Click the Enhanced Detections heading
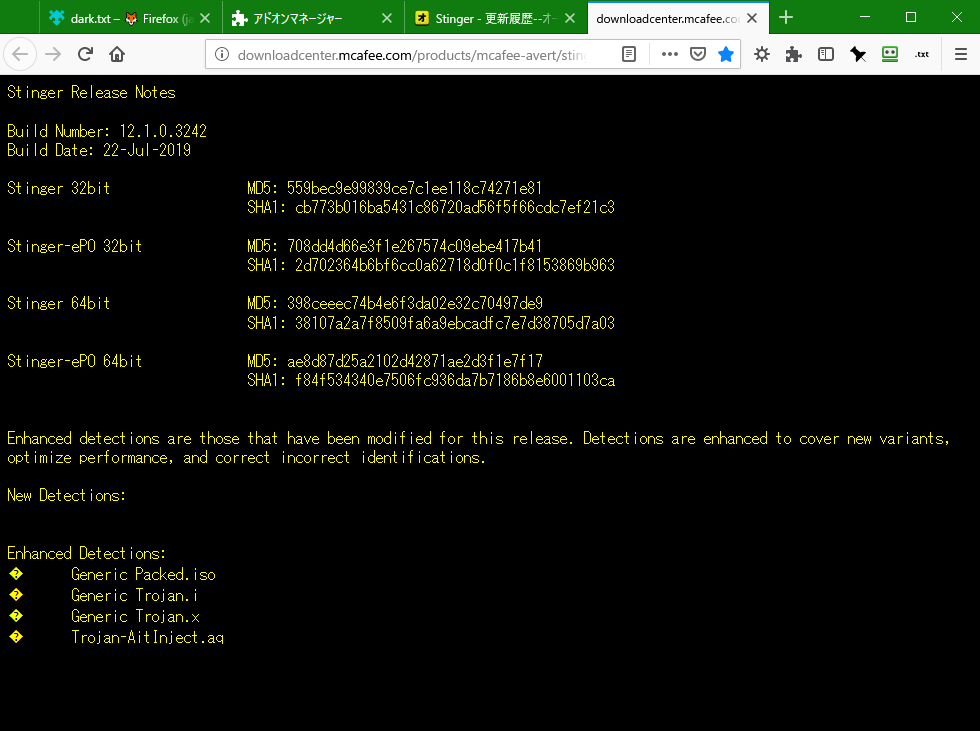The image size is (980, 731). click(86, 554)
